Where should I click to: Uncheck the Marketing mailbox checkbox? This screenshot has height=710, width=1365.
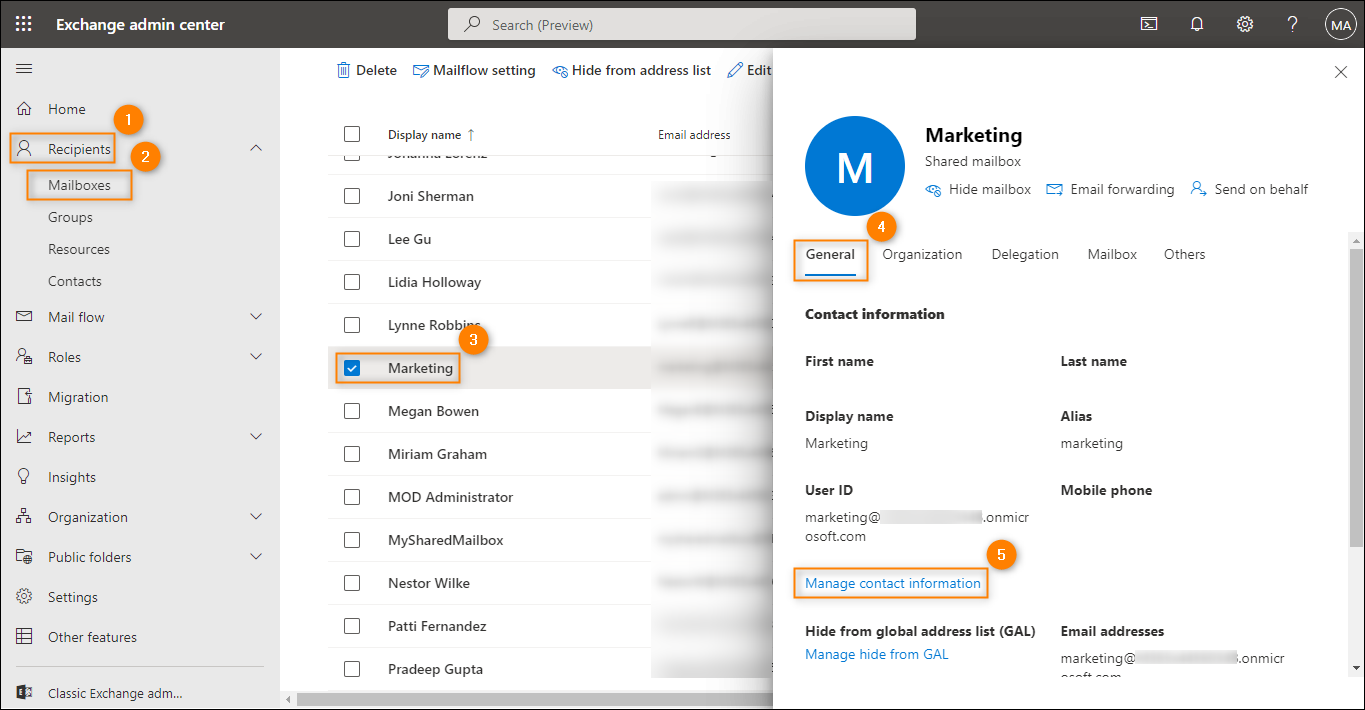pos(352,368)
